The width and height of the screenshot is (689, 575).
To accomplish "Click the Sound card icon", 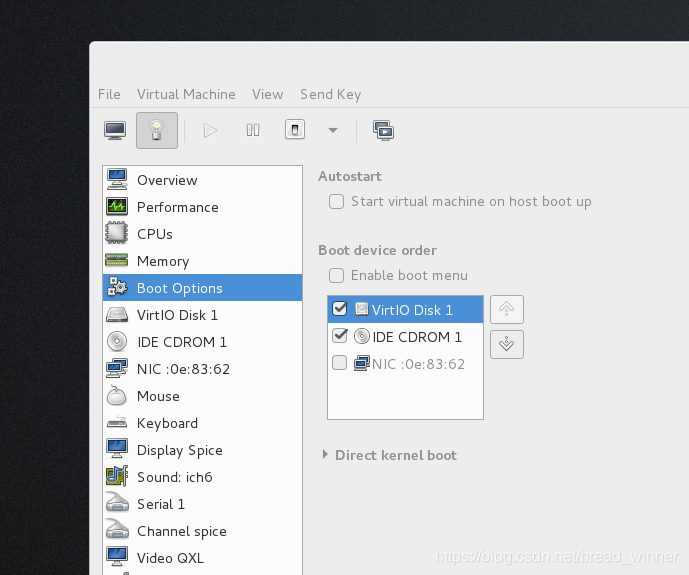I will pyautogui.click(x=117, y=476).
